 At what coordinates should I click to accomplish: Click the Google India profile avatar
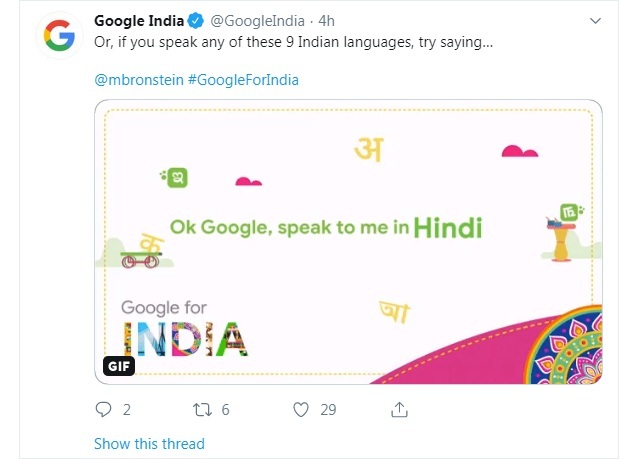[60, 37]
